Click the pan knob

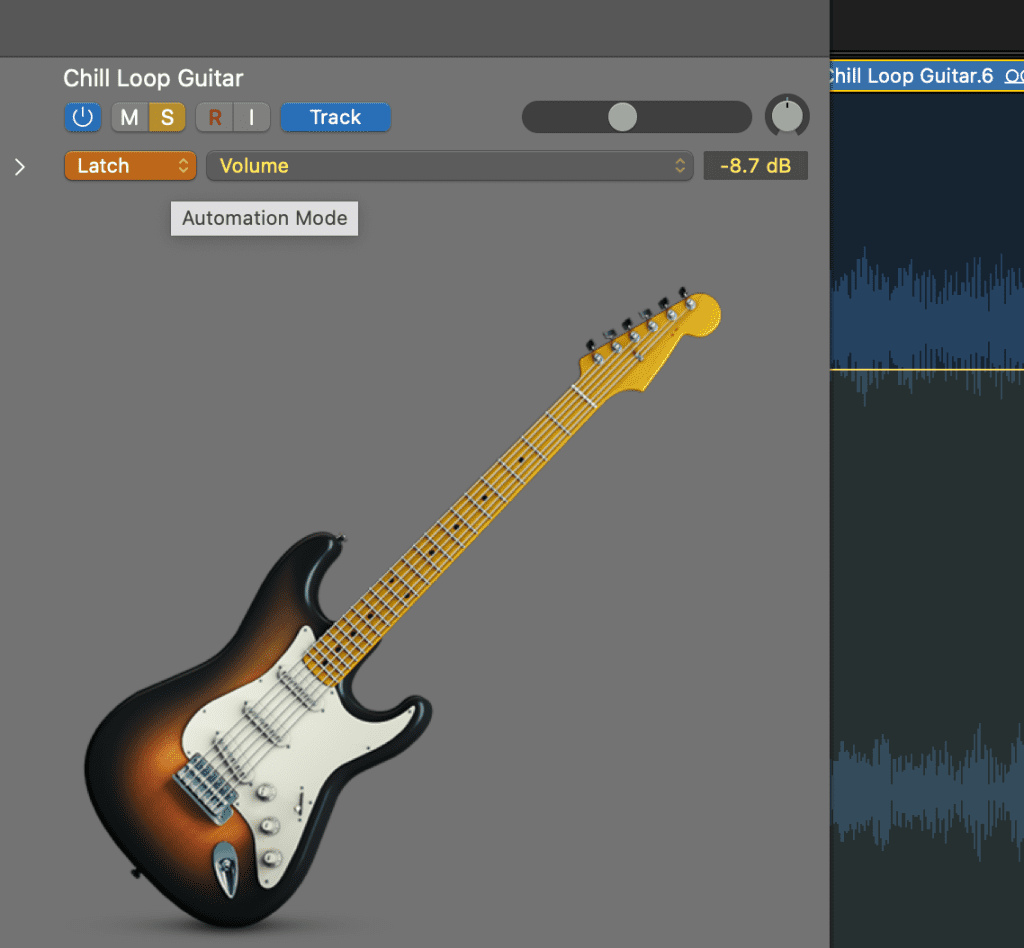point(787,116)
